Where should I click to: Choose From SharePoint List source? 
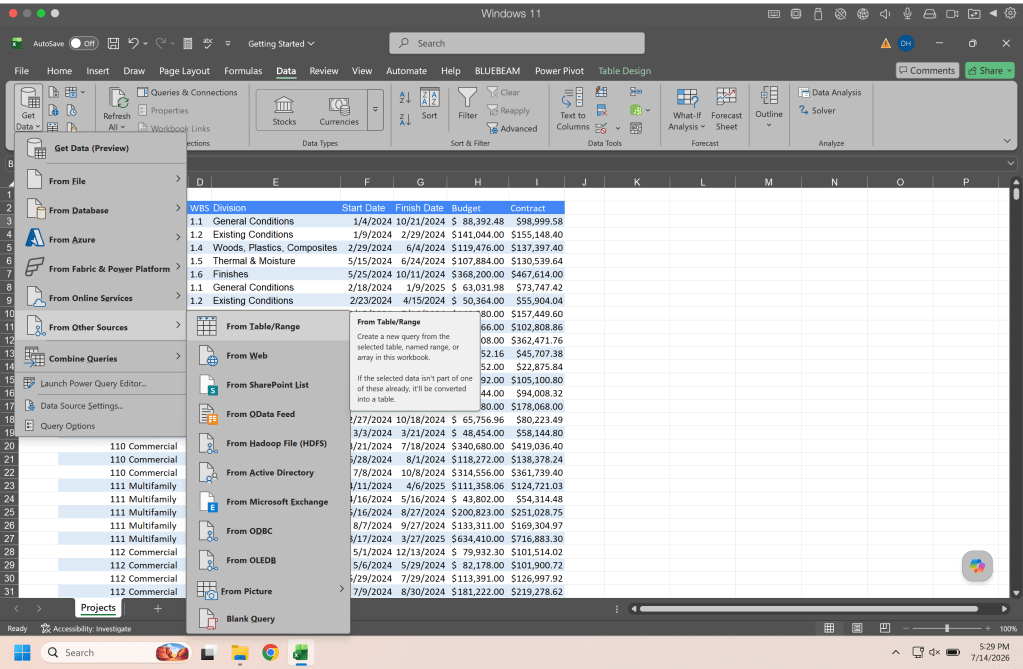(x=268, y=385)
